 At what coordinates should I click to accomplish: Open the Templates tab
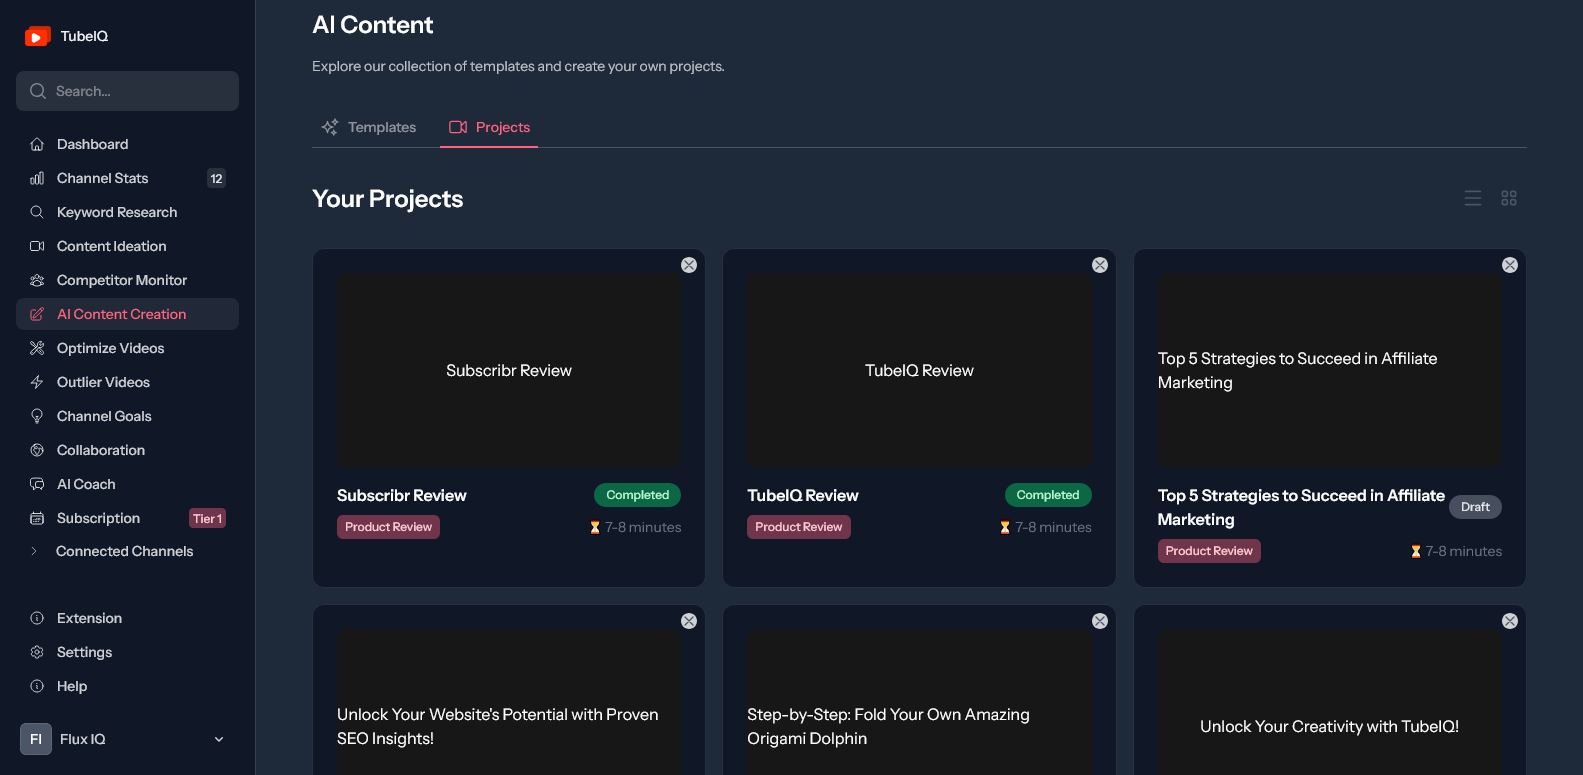369,127
